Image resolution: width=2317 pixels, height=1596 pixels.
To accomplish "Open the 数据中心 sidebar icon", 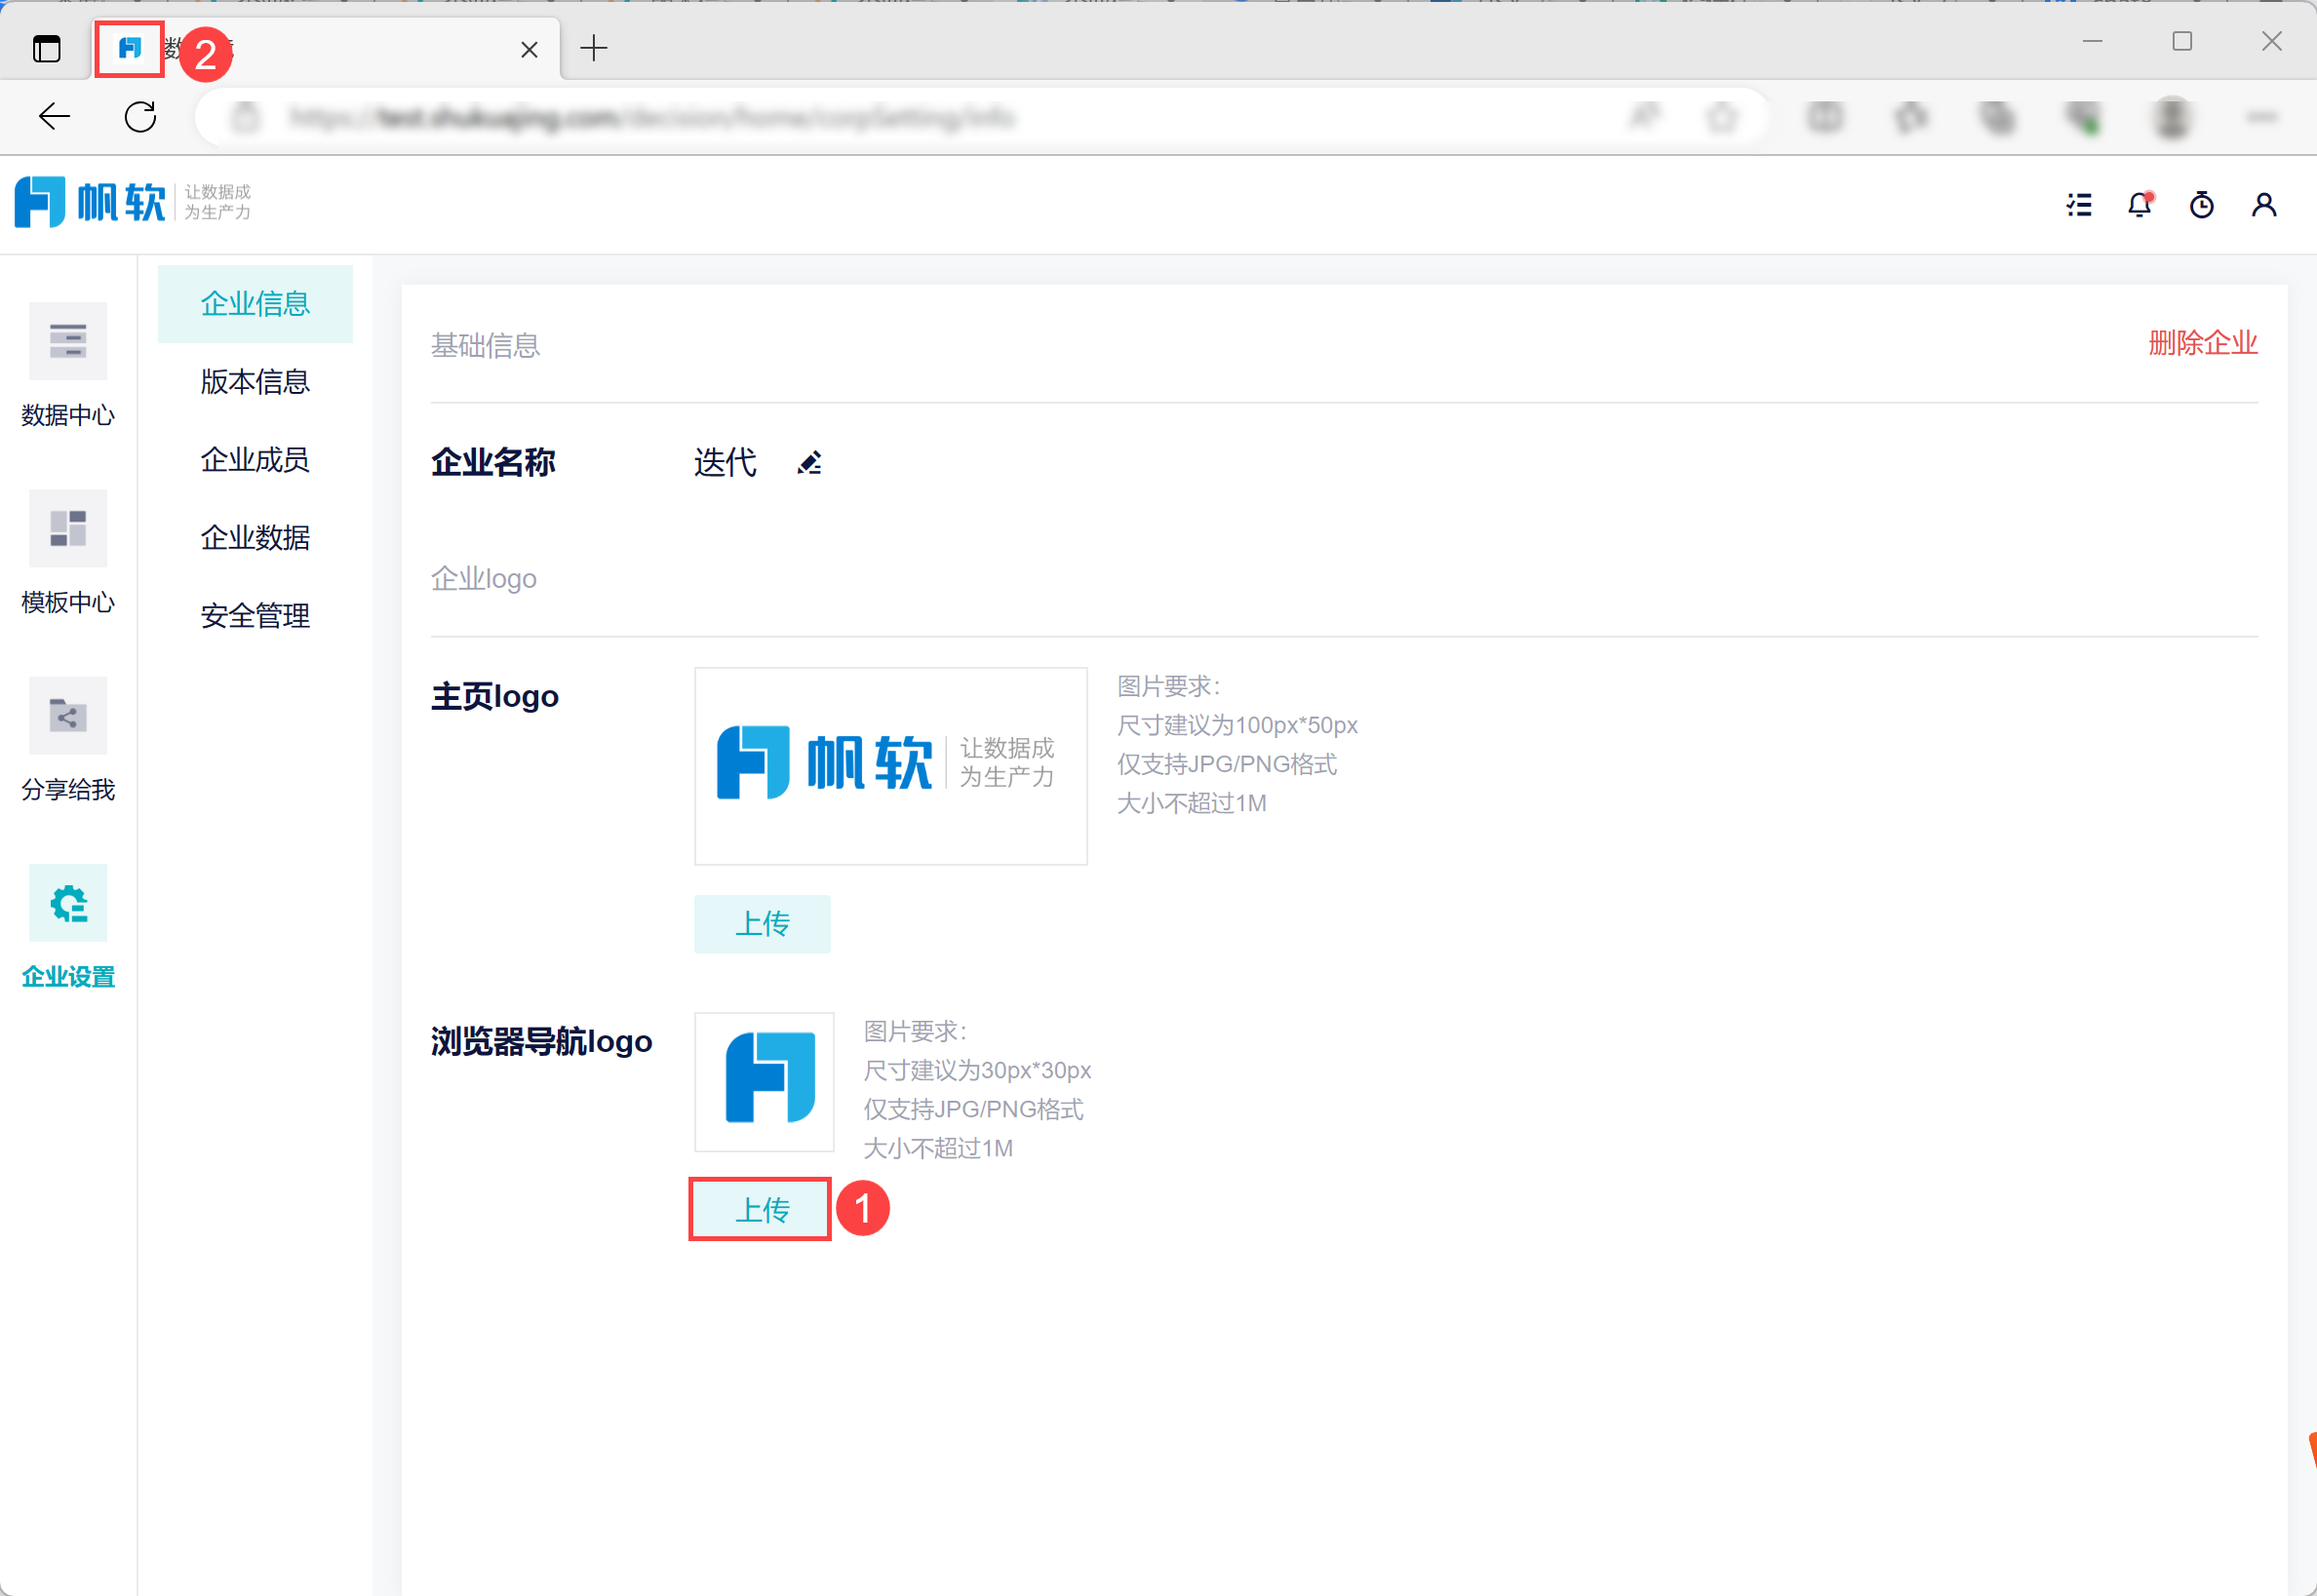I will [x=67, y=342].
